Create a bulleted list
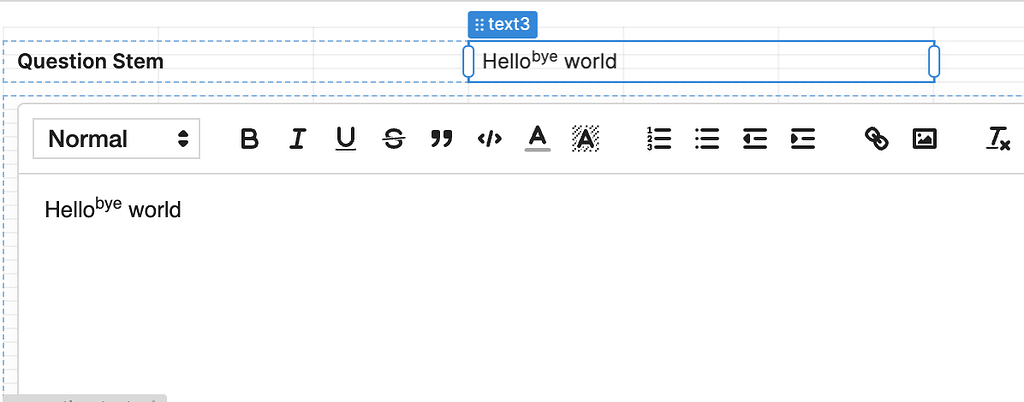 [x=707, y=138]
